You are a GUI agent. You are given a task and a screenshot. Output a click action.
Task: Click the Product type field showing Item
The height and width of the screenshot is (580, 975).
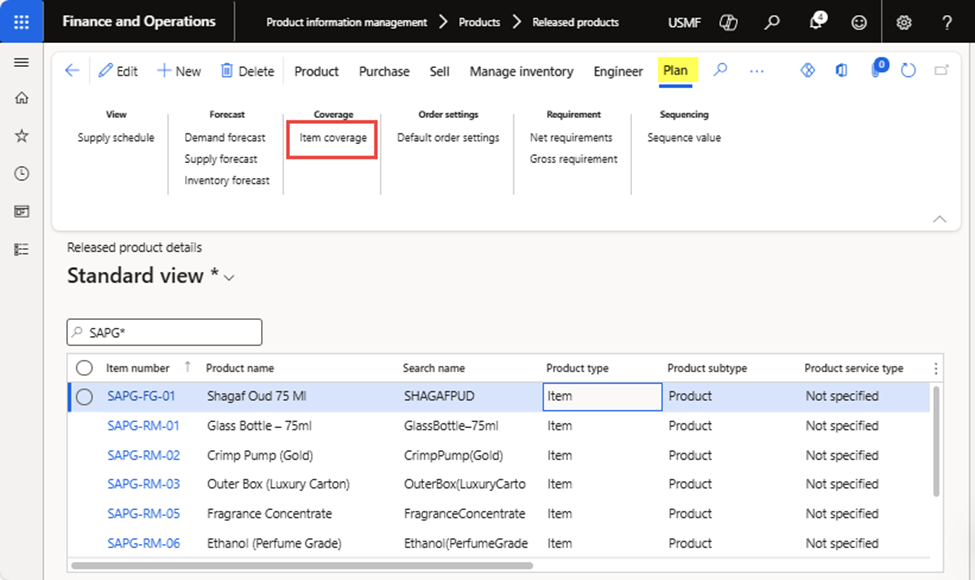[602, 397]
